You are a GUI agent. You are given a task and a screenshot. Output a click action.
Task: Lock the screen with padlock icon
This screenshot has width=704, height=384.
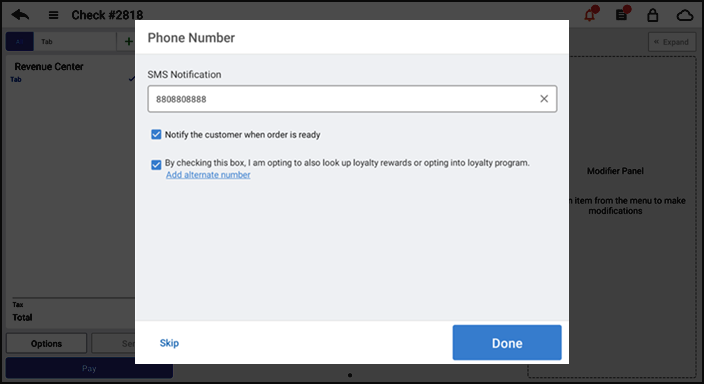(x=652, y=15)
